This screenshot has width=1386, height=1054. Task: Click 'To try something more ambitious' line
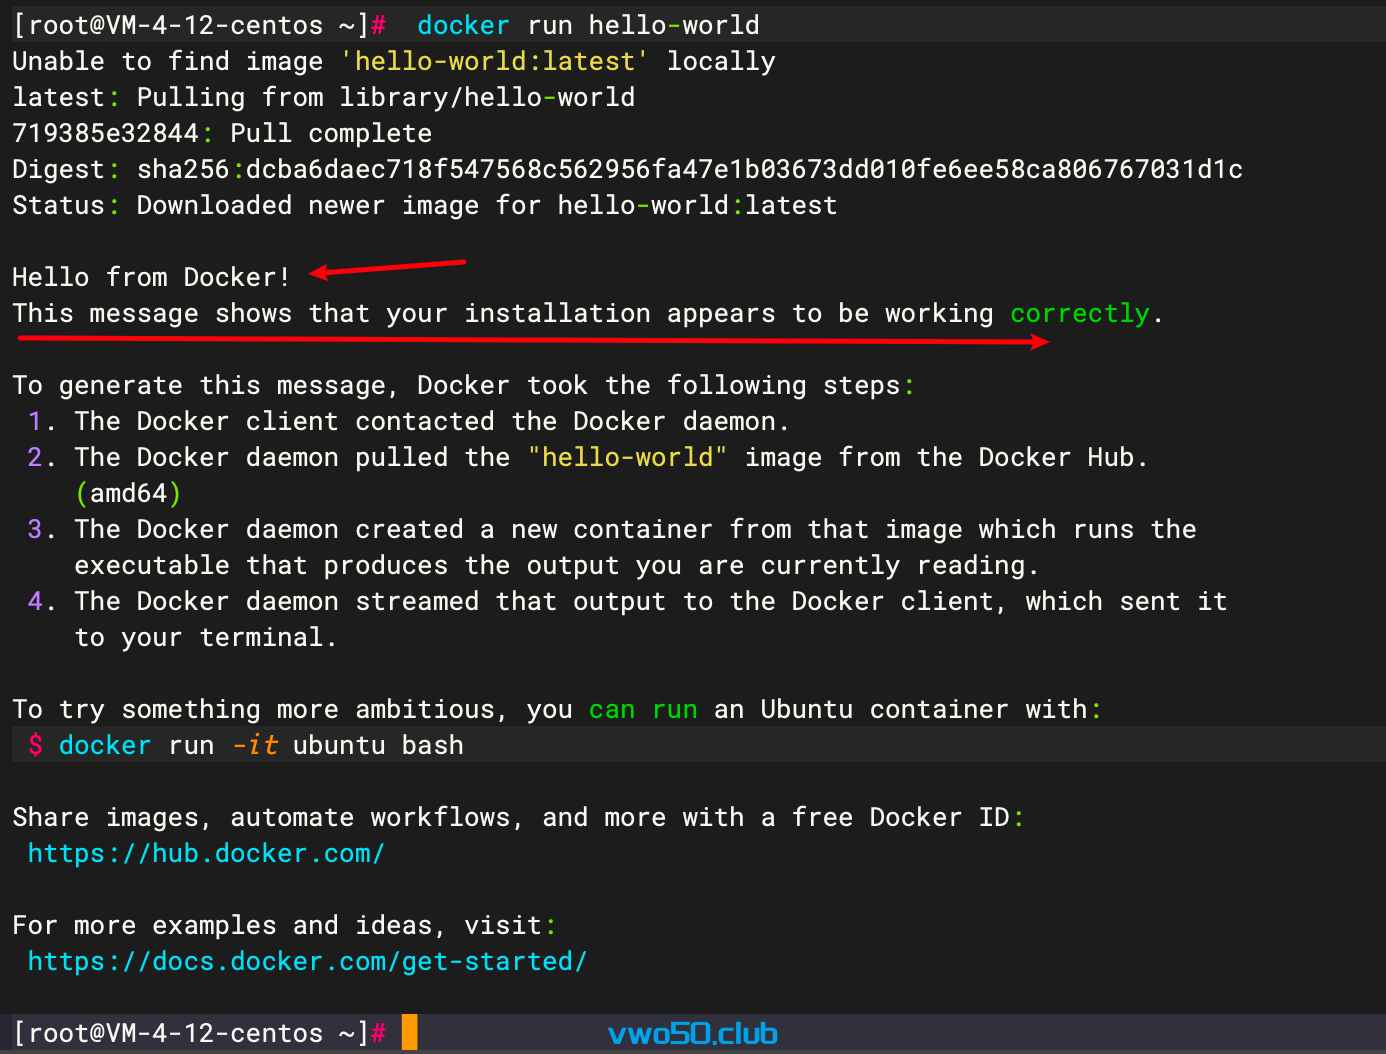tap(557, 709)
